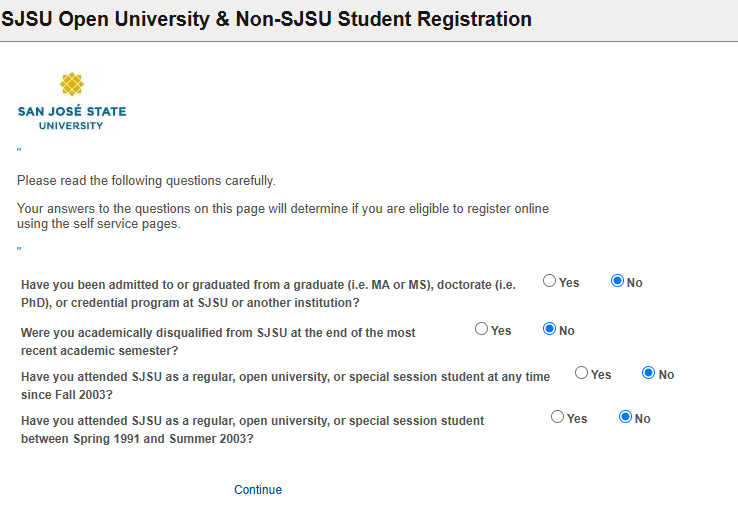The height and width of the screenshot is (509, 738).
Task: Mark Yes for attended since Fall 2003
Action: click(x=581, y=373)
